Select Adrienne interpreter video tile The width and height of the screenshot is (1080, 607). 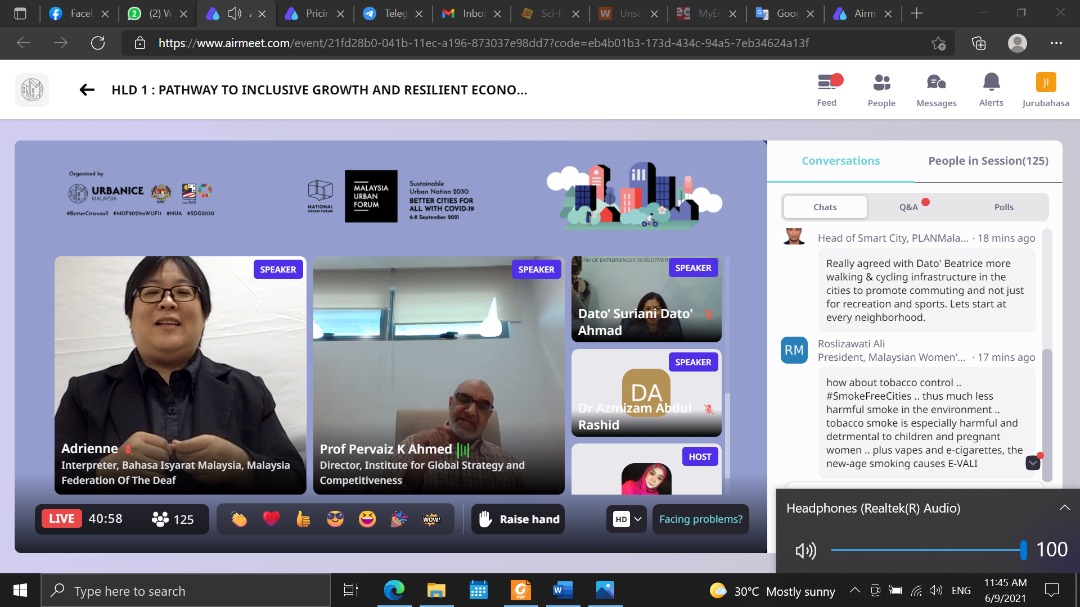click(x=180, y=375)
